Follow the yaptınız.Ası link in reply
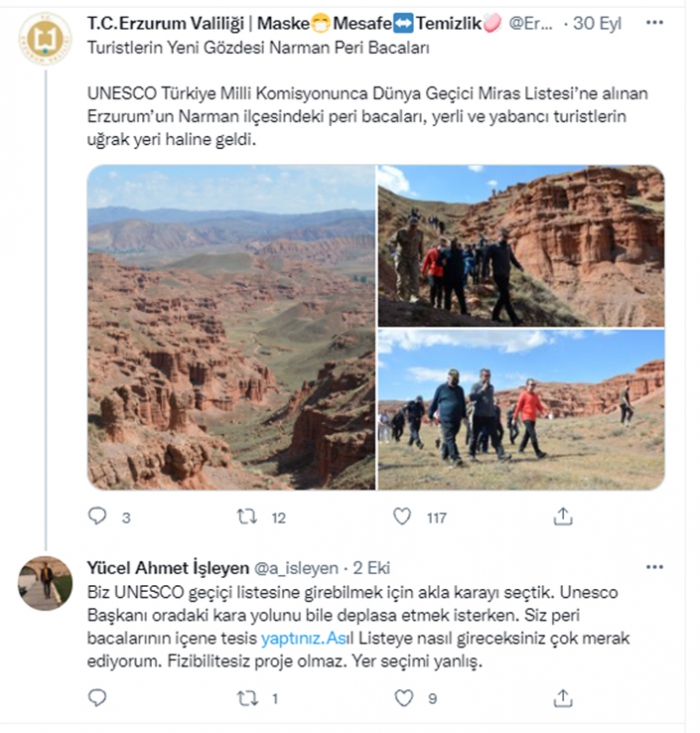The image size is (700, 733). (307, 638)
